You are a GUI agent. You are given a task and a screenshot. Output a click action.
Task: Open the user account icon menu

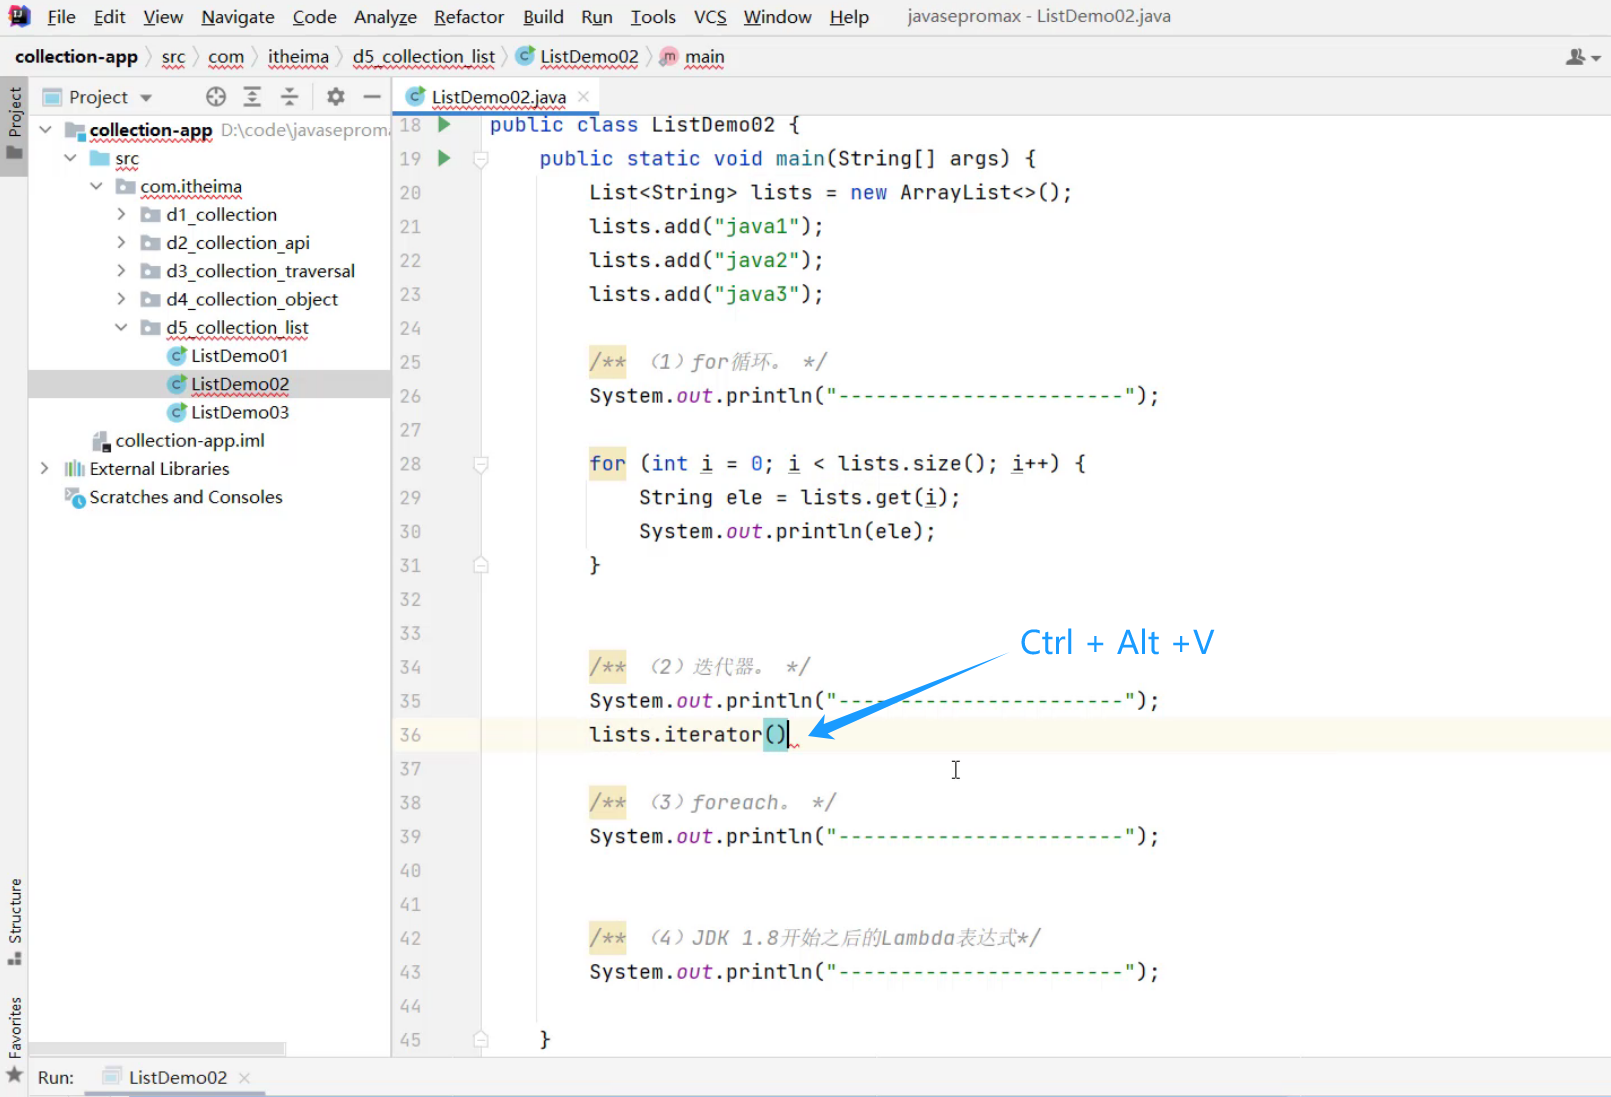click(x=1582, y=57)
